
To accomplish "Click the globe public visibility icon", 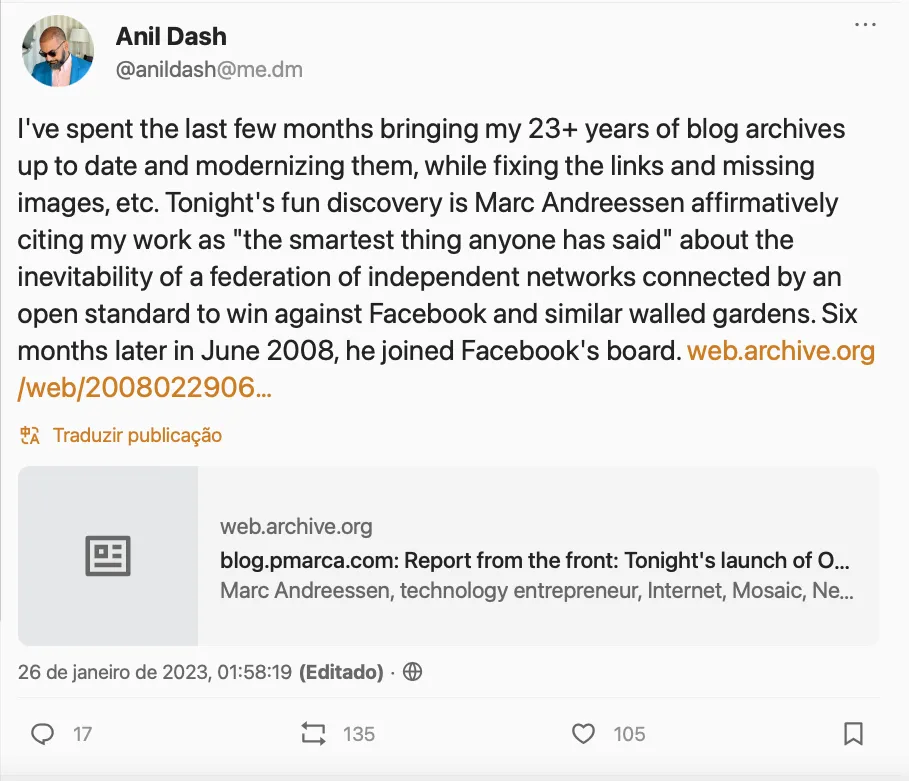I will tap(412, 672).
